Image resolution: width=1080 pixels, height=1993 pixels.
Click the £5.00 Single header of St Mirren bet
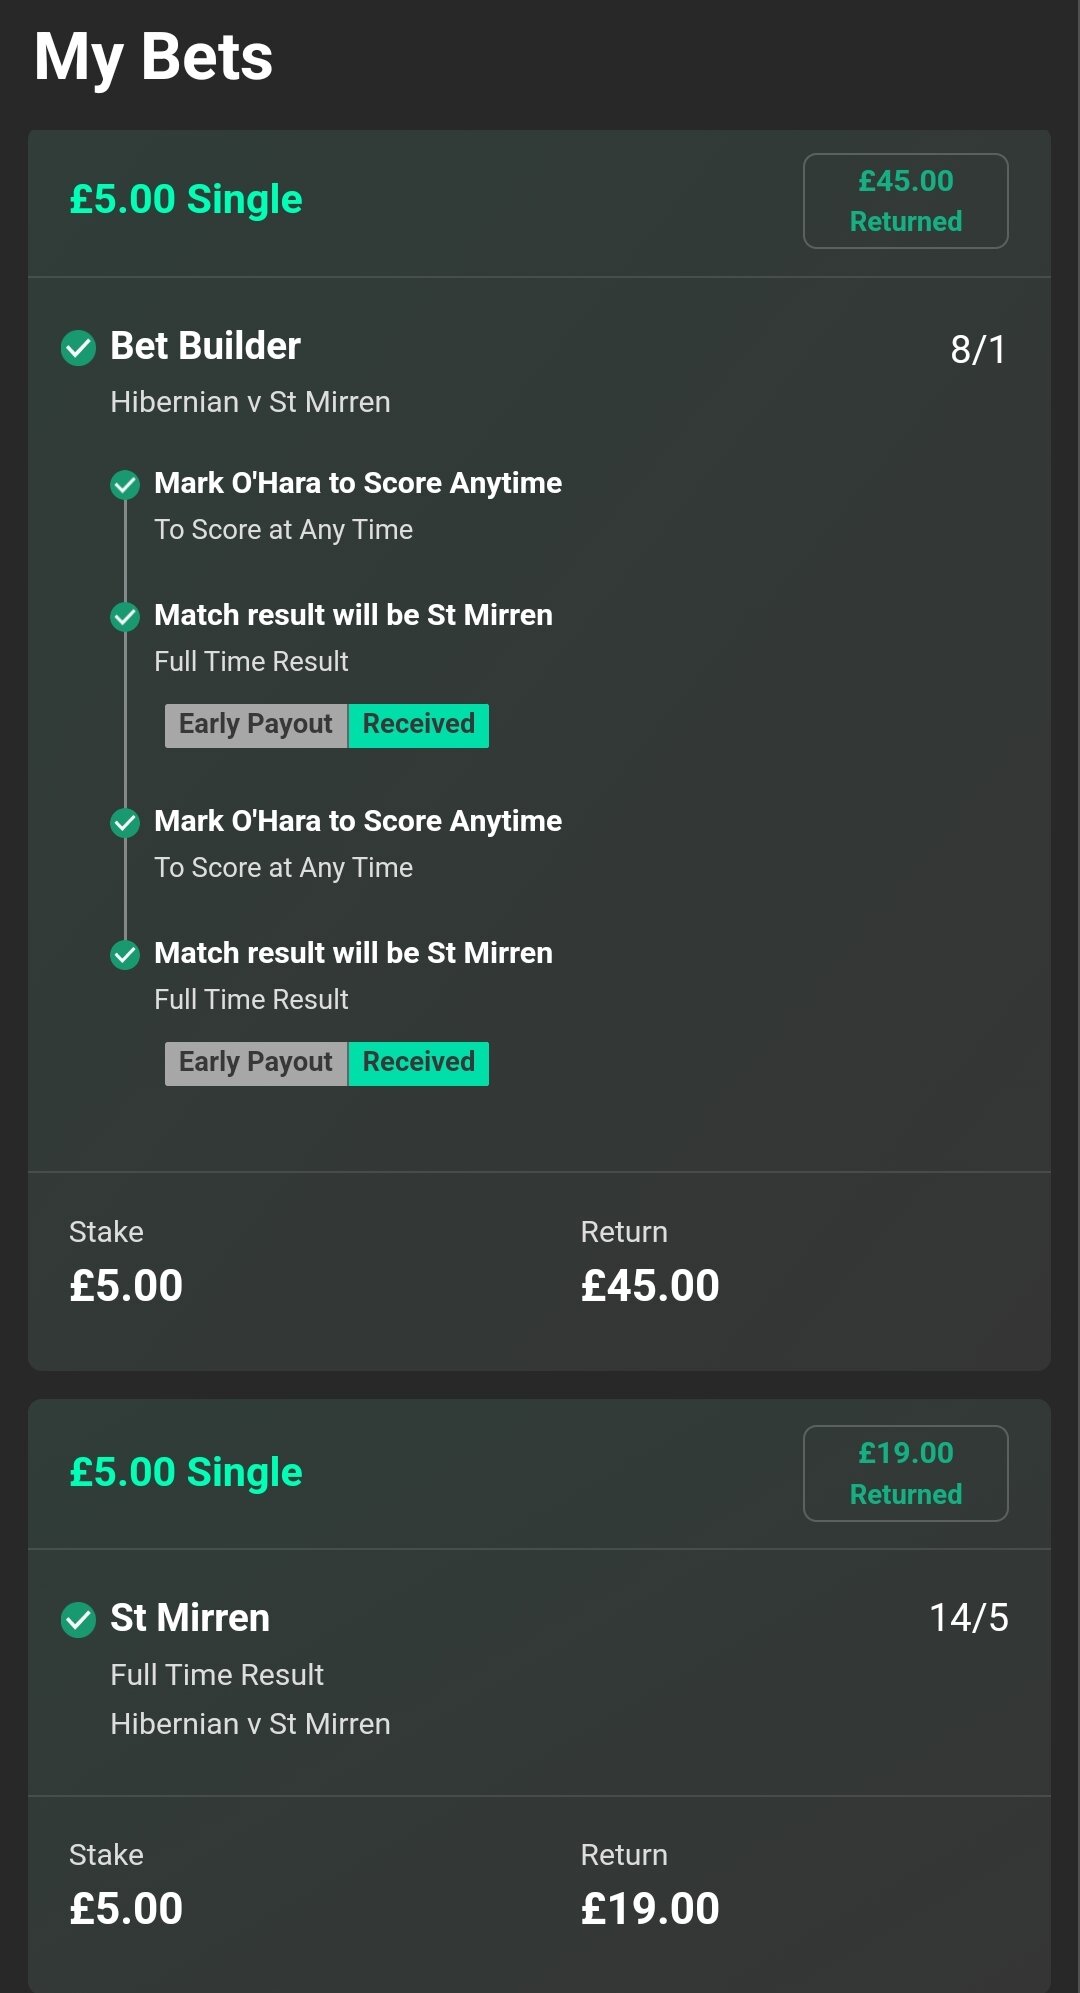[186, 1472]
